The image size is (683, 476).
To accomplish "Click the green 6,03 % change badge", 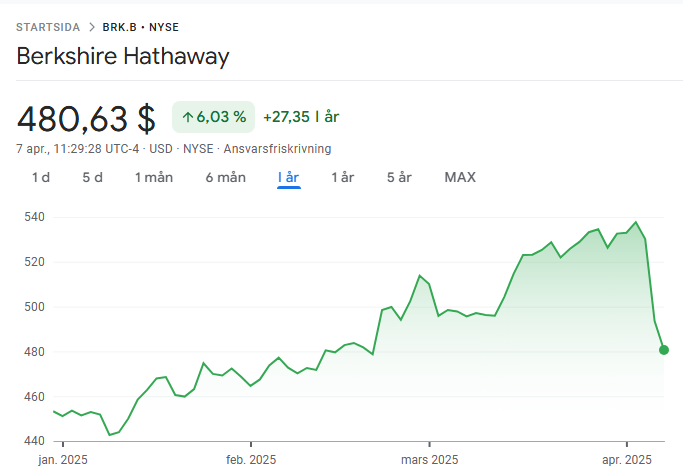I will click(213, 117).
